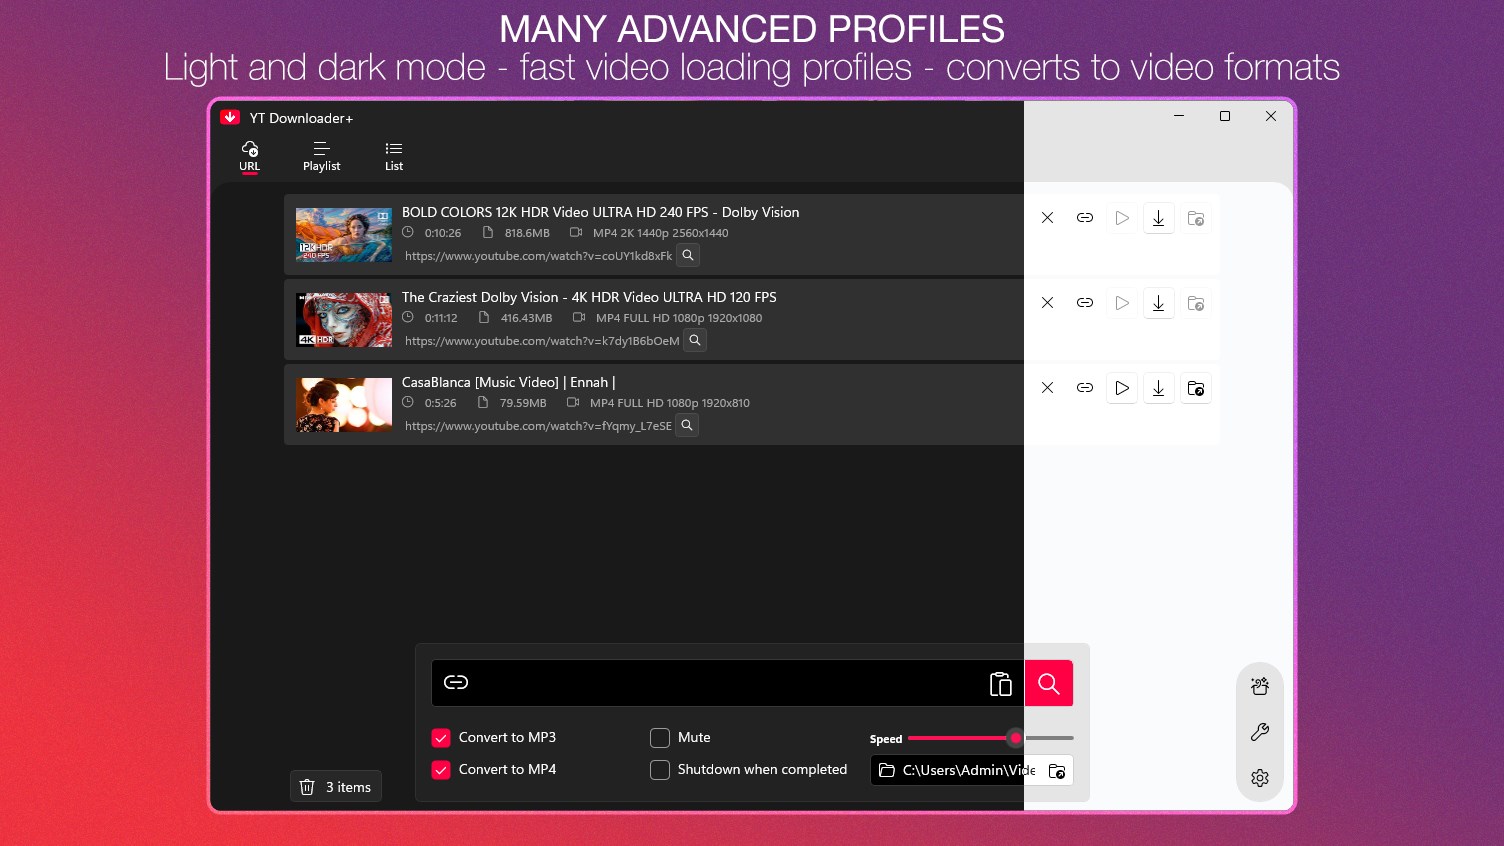Search URL of BOLD COLORS 12K video
Screen dimensions: 1504x846
tap(688, 255)
